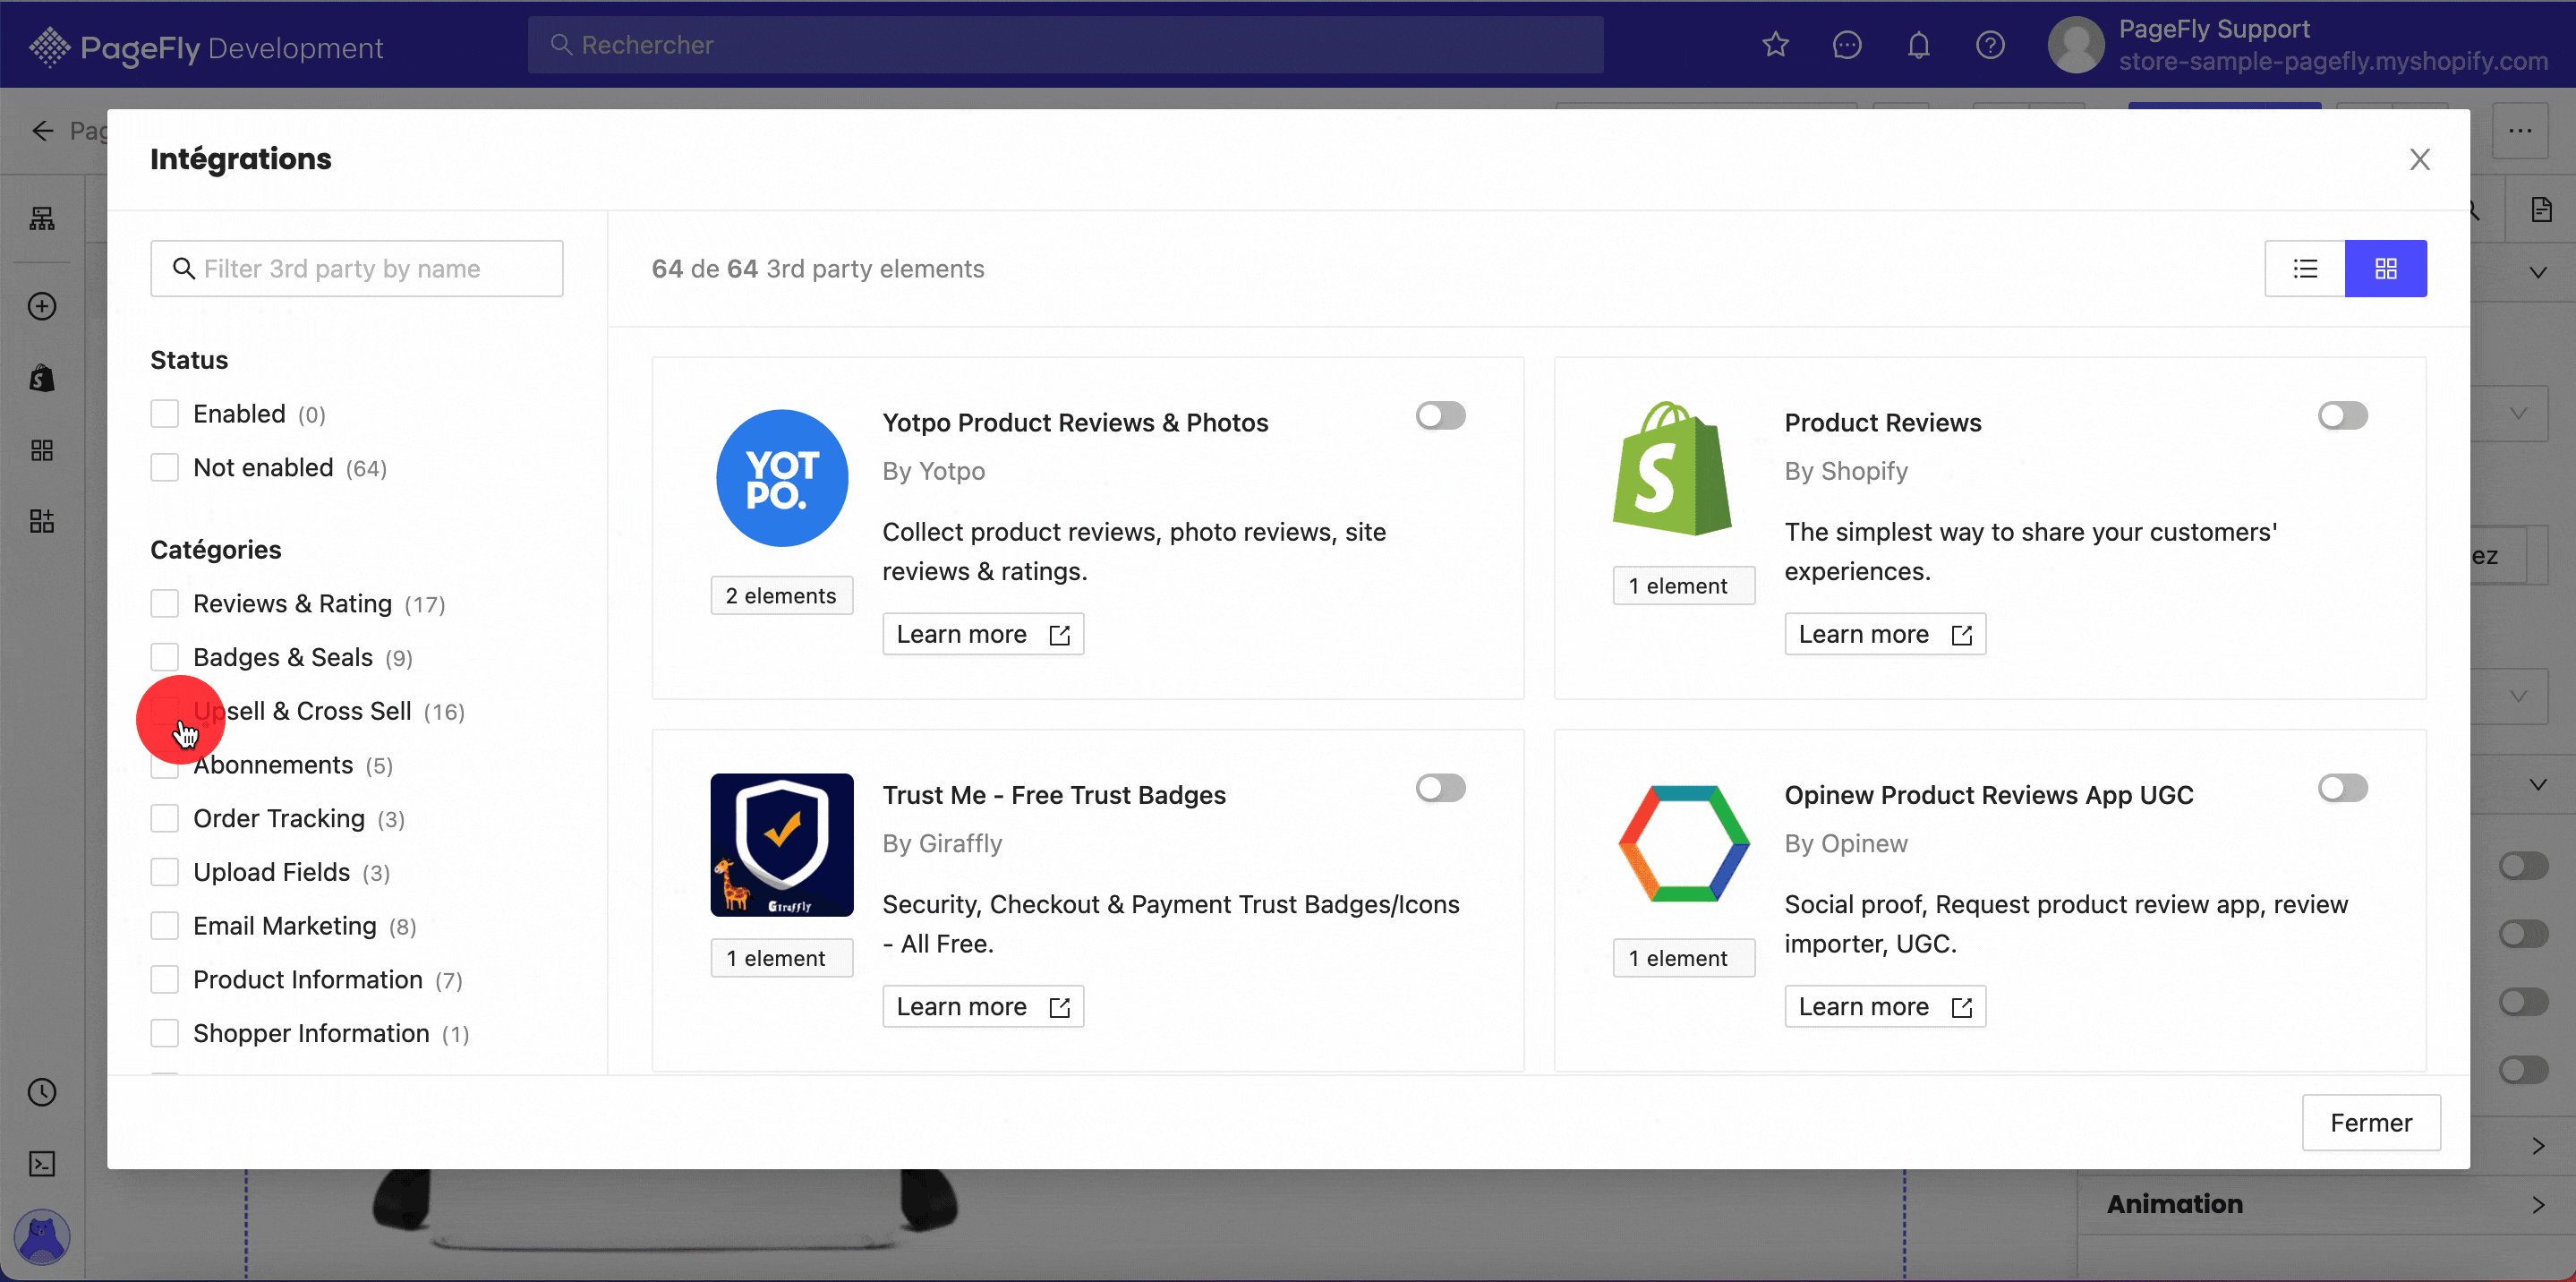Enable Opinew Product Reviews App toggle
Screen dimensions: 2576x1282
coord(2342,788)
